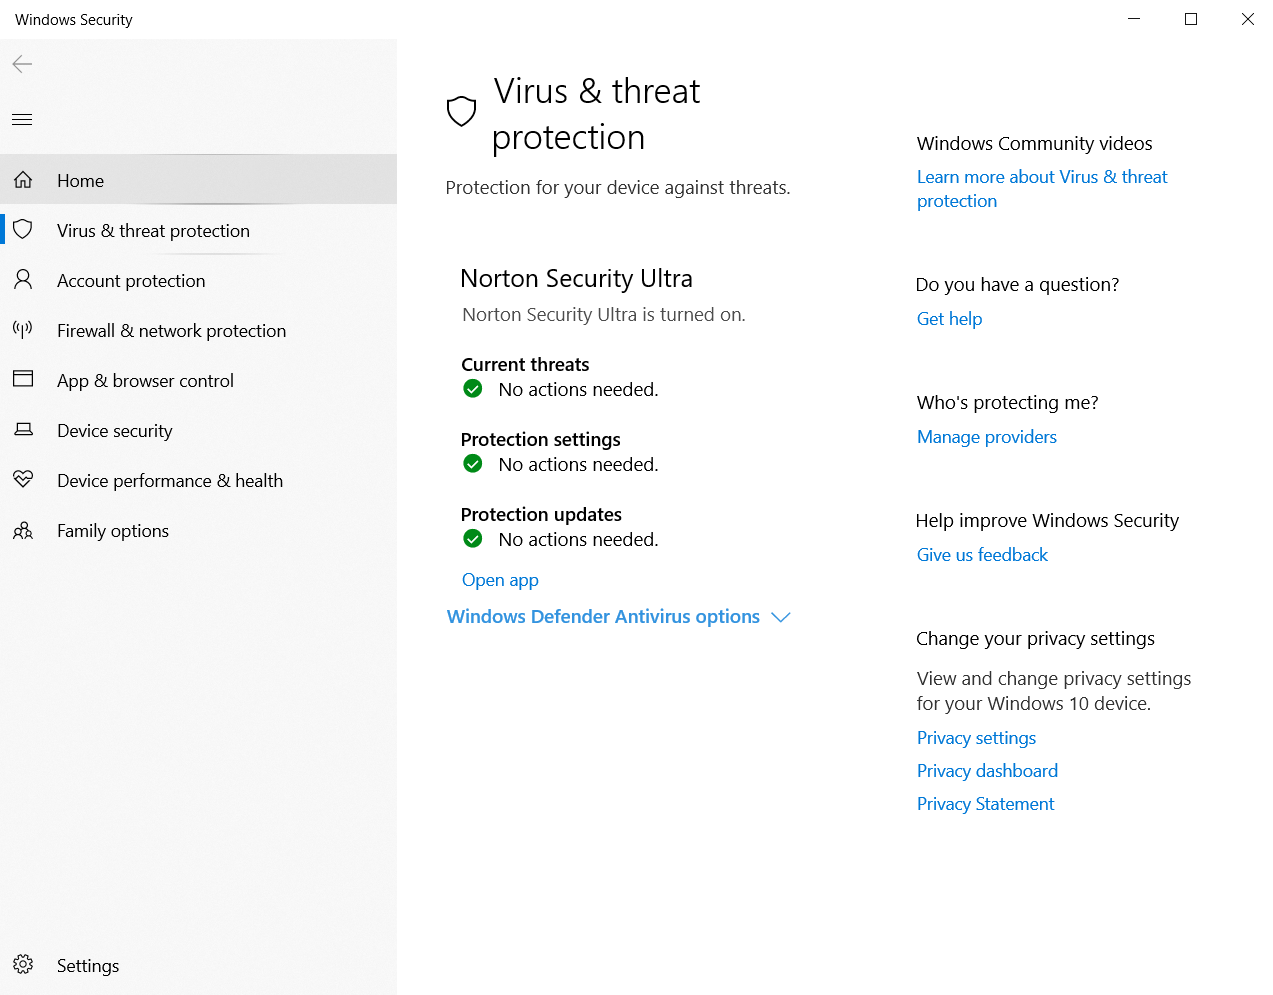Click Give us feedback link

pyautogui.click(x=982, y=555)
